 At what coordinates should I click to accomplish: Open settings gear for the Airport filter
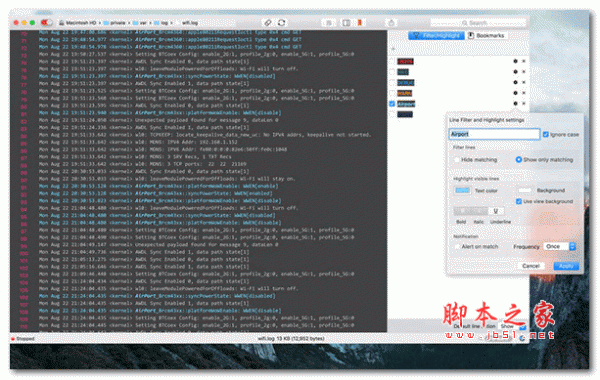point(515,104)
